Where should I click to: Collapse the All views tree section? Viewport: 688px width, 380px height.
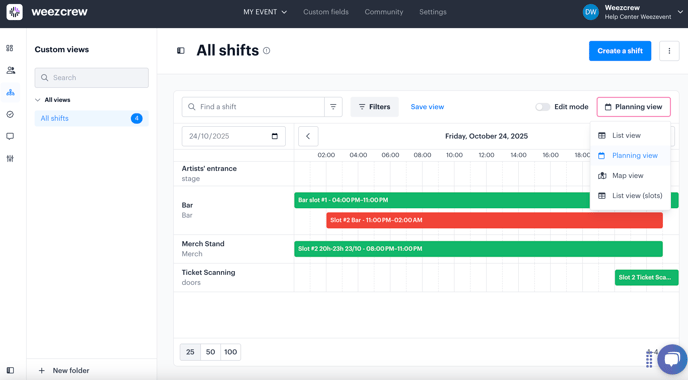38,100
